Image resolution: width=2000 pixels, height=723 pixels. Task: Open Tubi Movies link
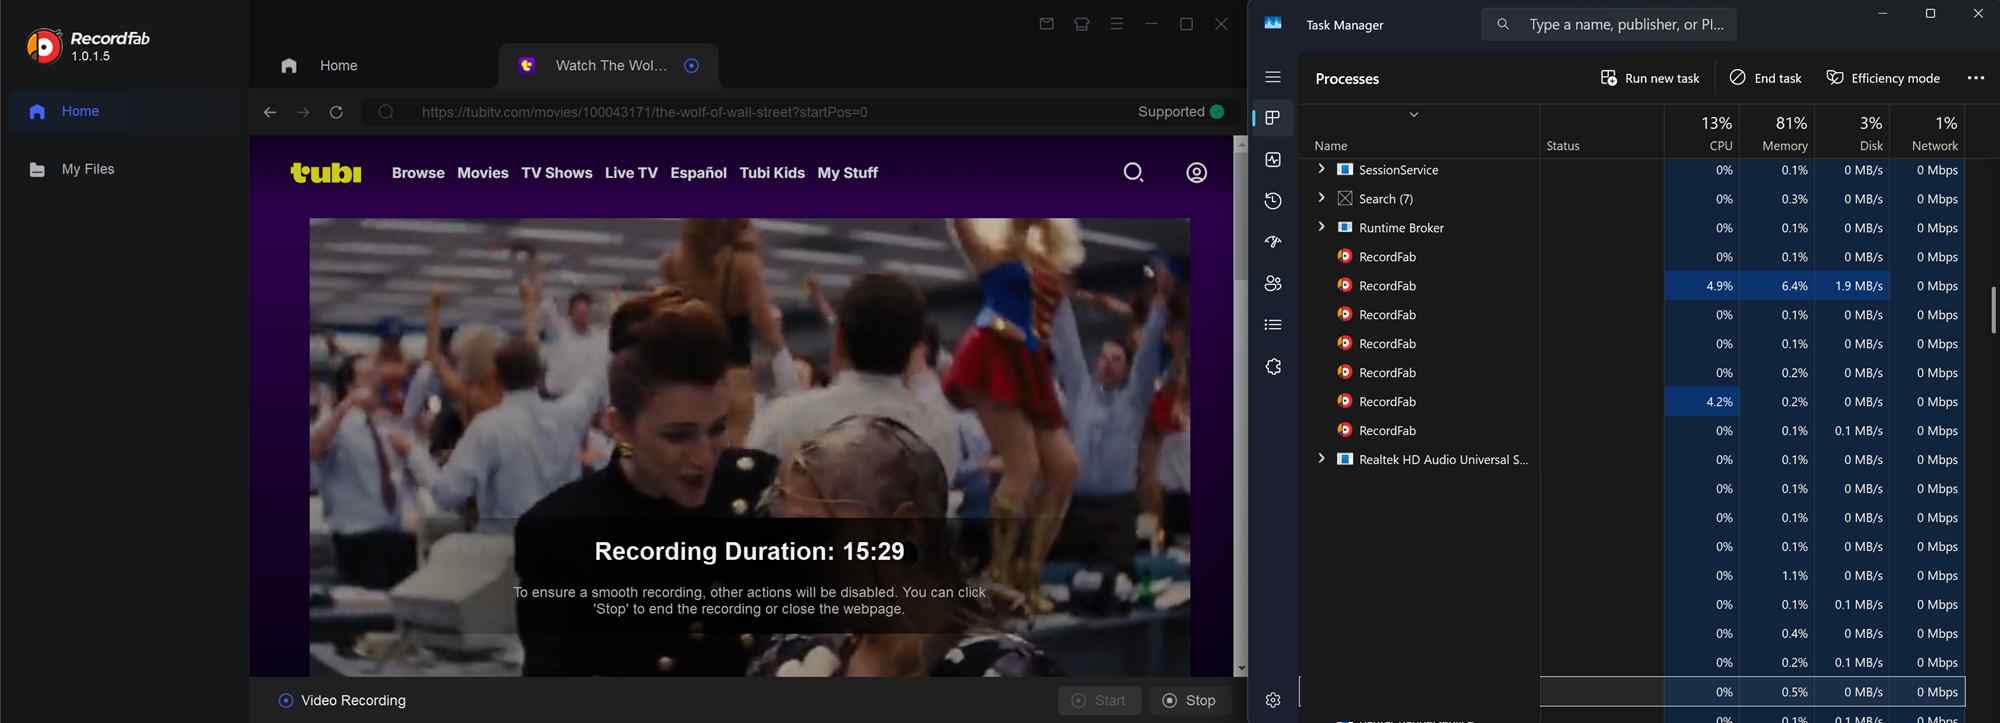[x=483, y=173]
